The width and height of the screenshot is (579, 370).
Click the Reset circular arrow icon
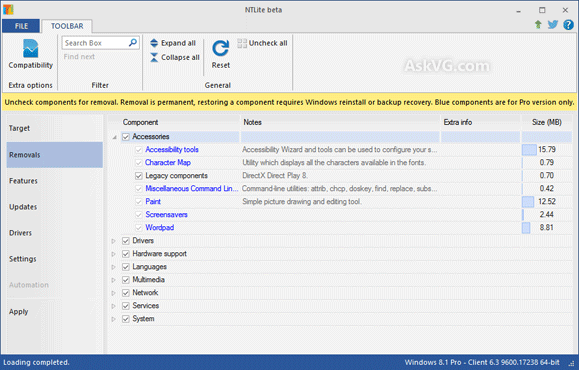pyautogui.click(x=220, y=48)
